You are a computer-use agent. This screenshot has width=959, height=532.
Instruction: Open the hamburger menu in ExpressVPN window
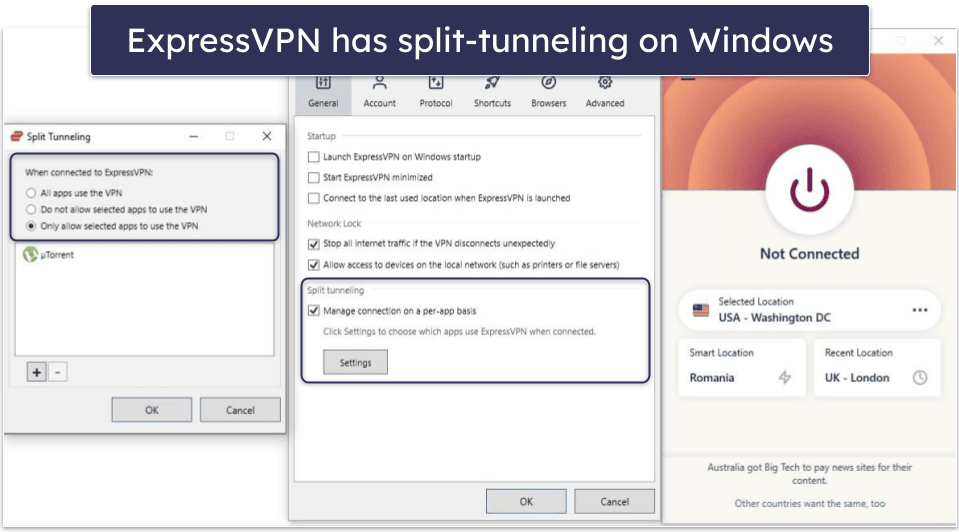(688, 79)
